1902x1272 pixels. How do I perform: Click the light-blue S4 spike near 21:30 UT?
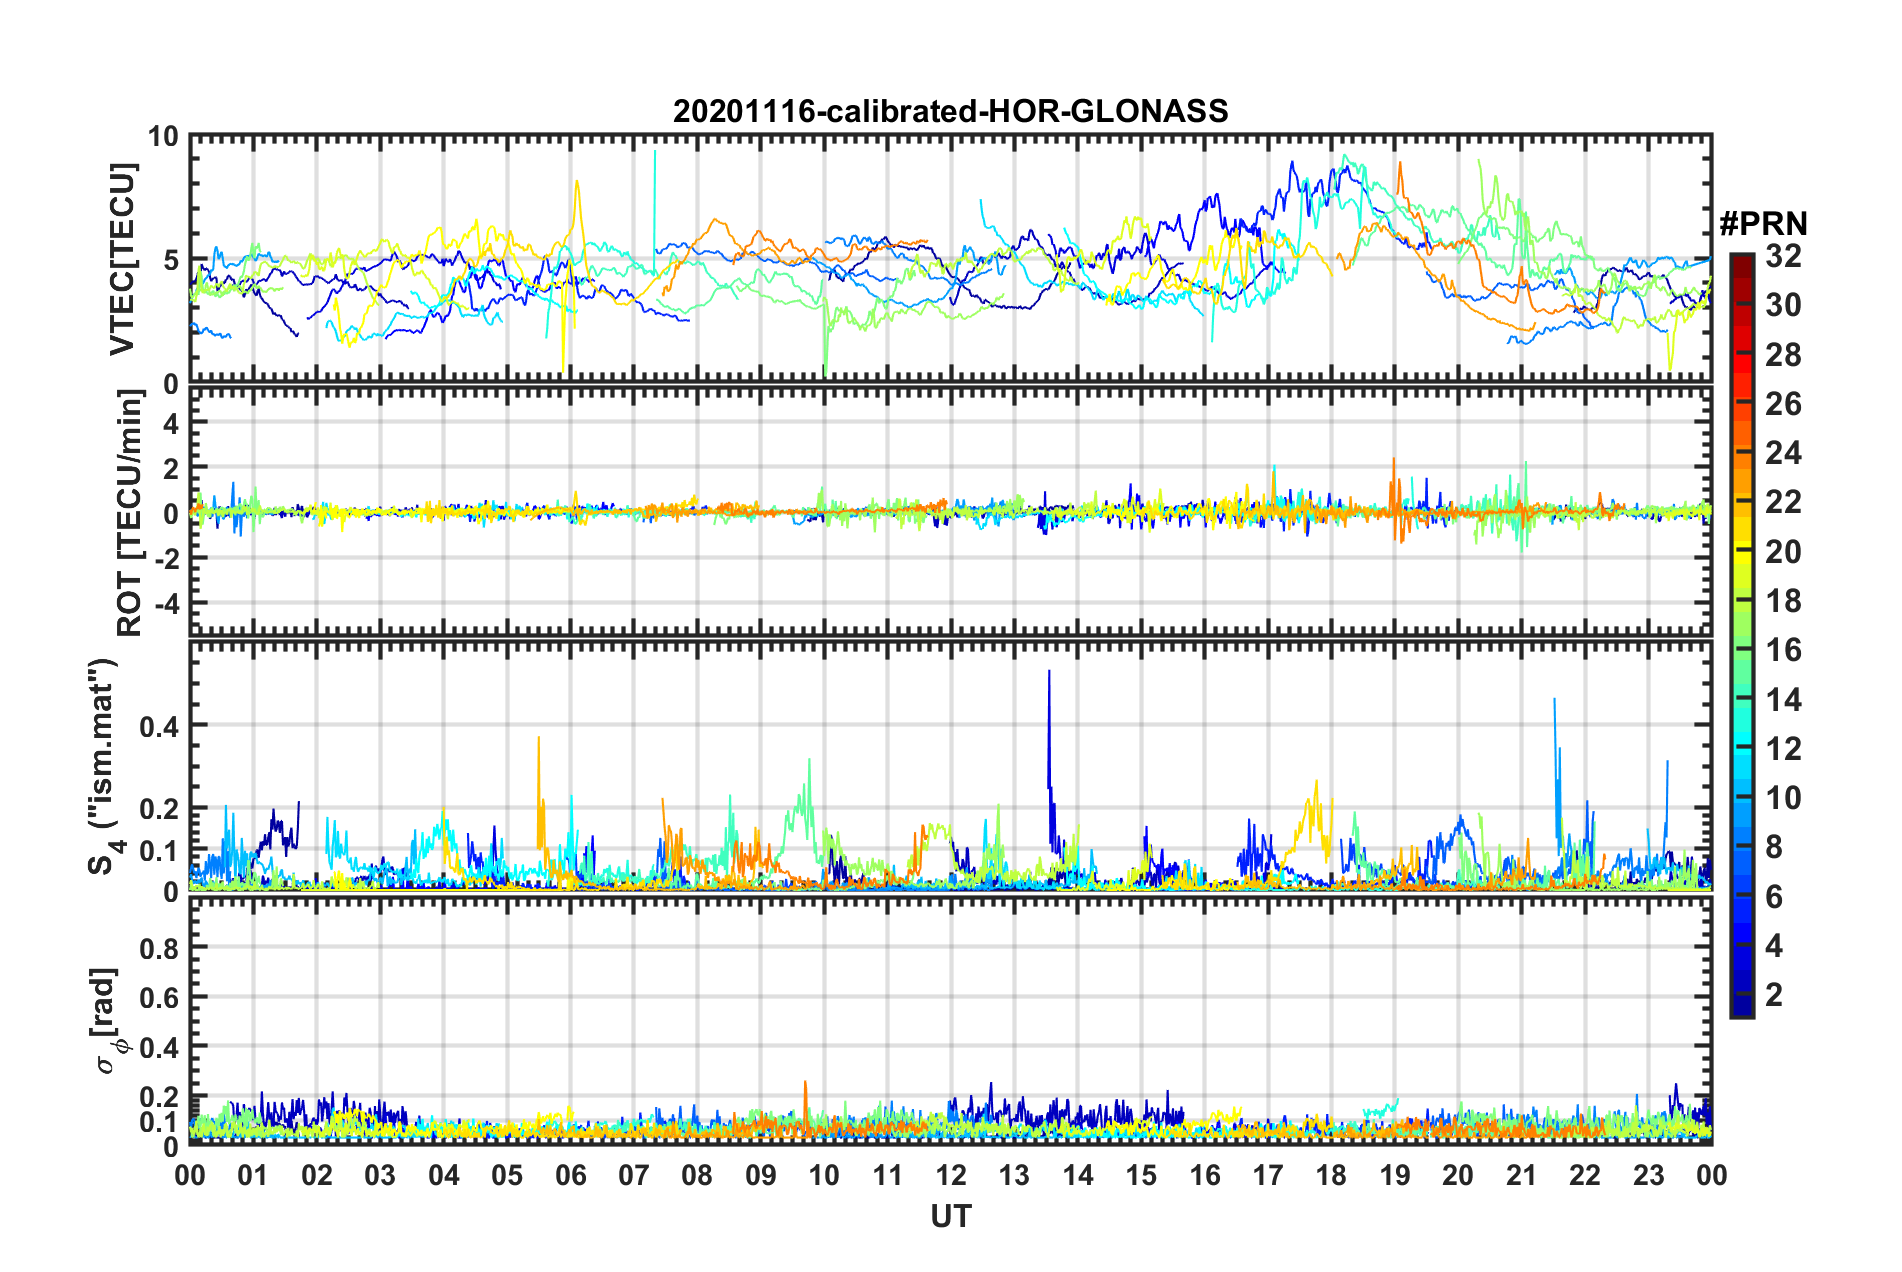tap(1556, 770)
